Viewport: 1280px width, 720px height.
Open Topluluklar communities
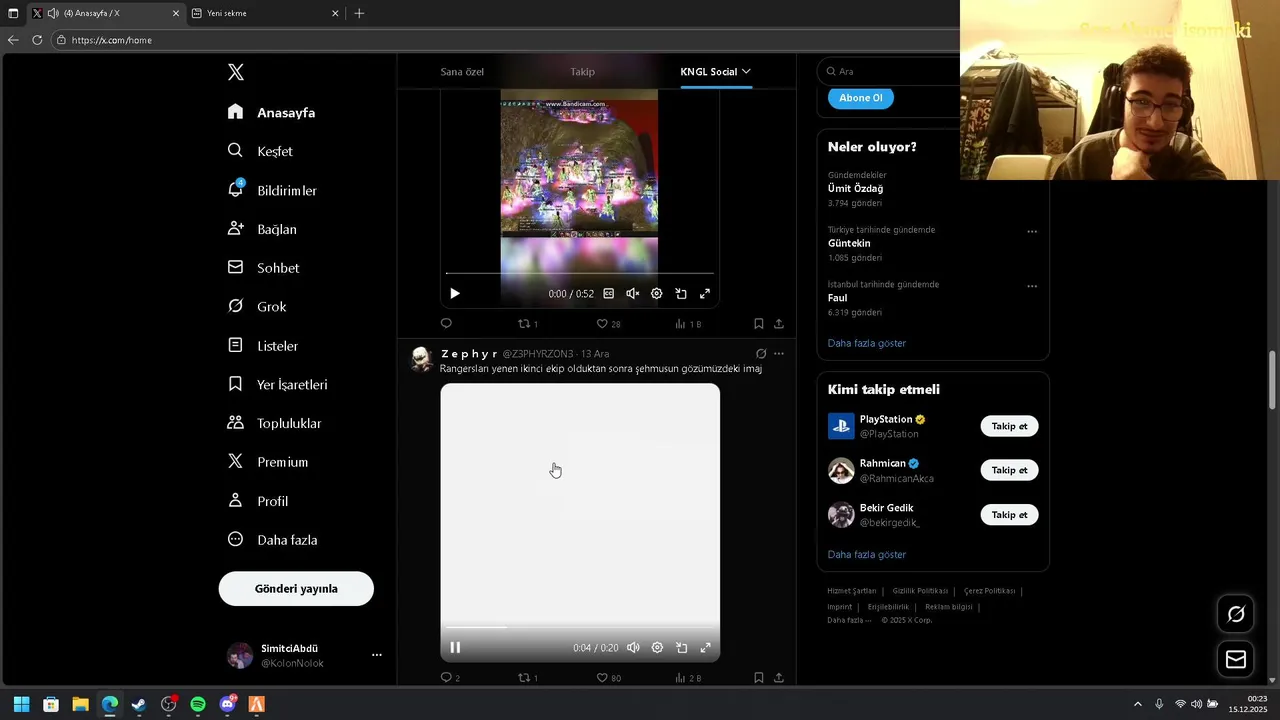(274, 423)
